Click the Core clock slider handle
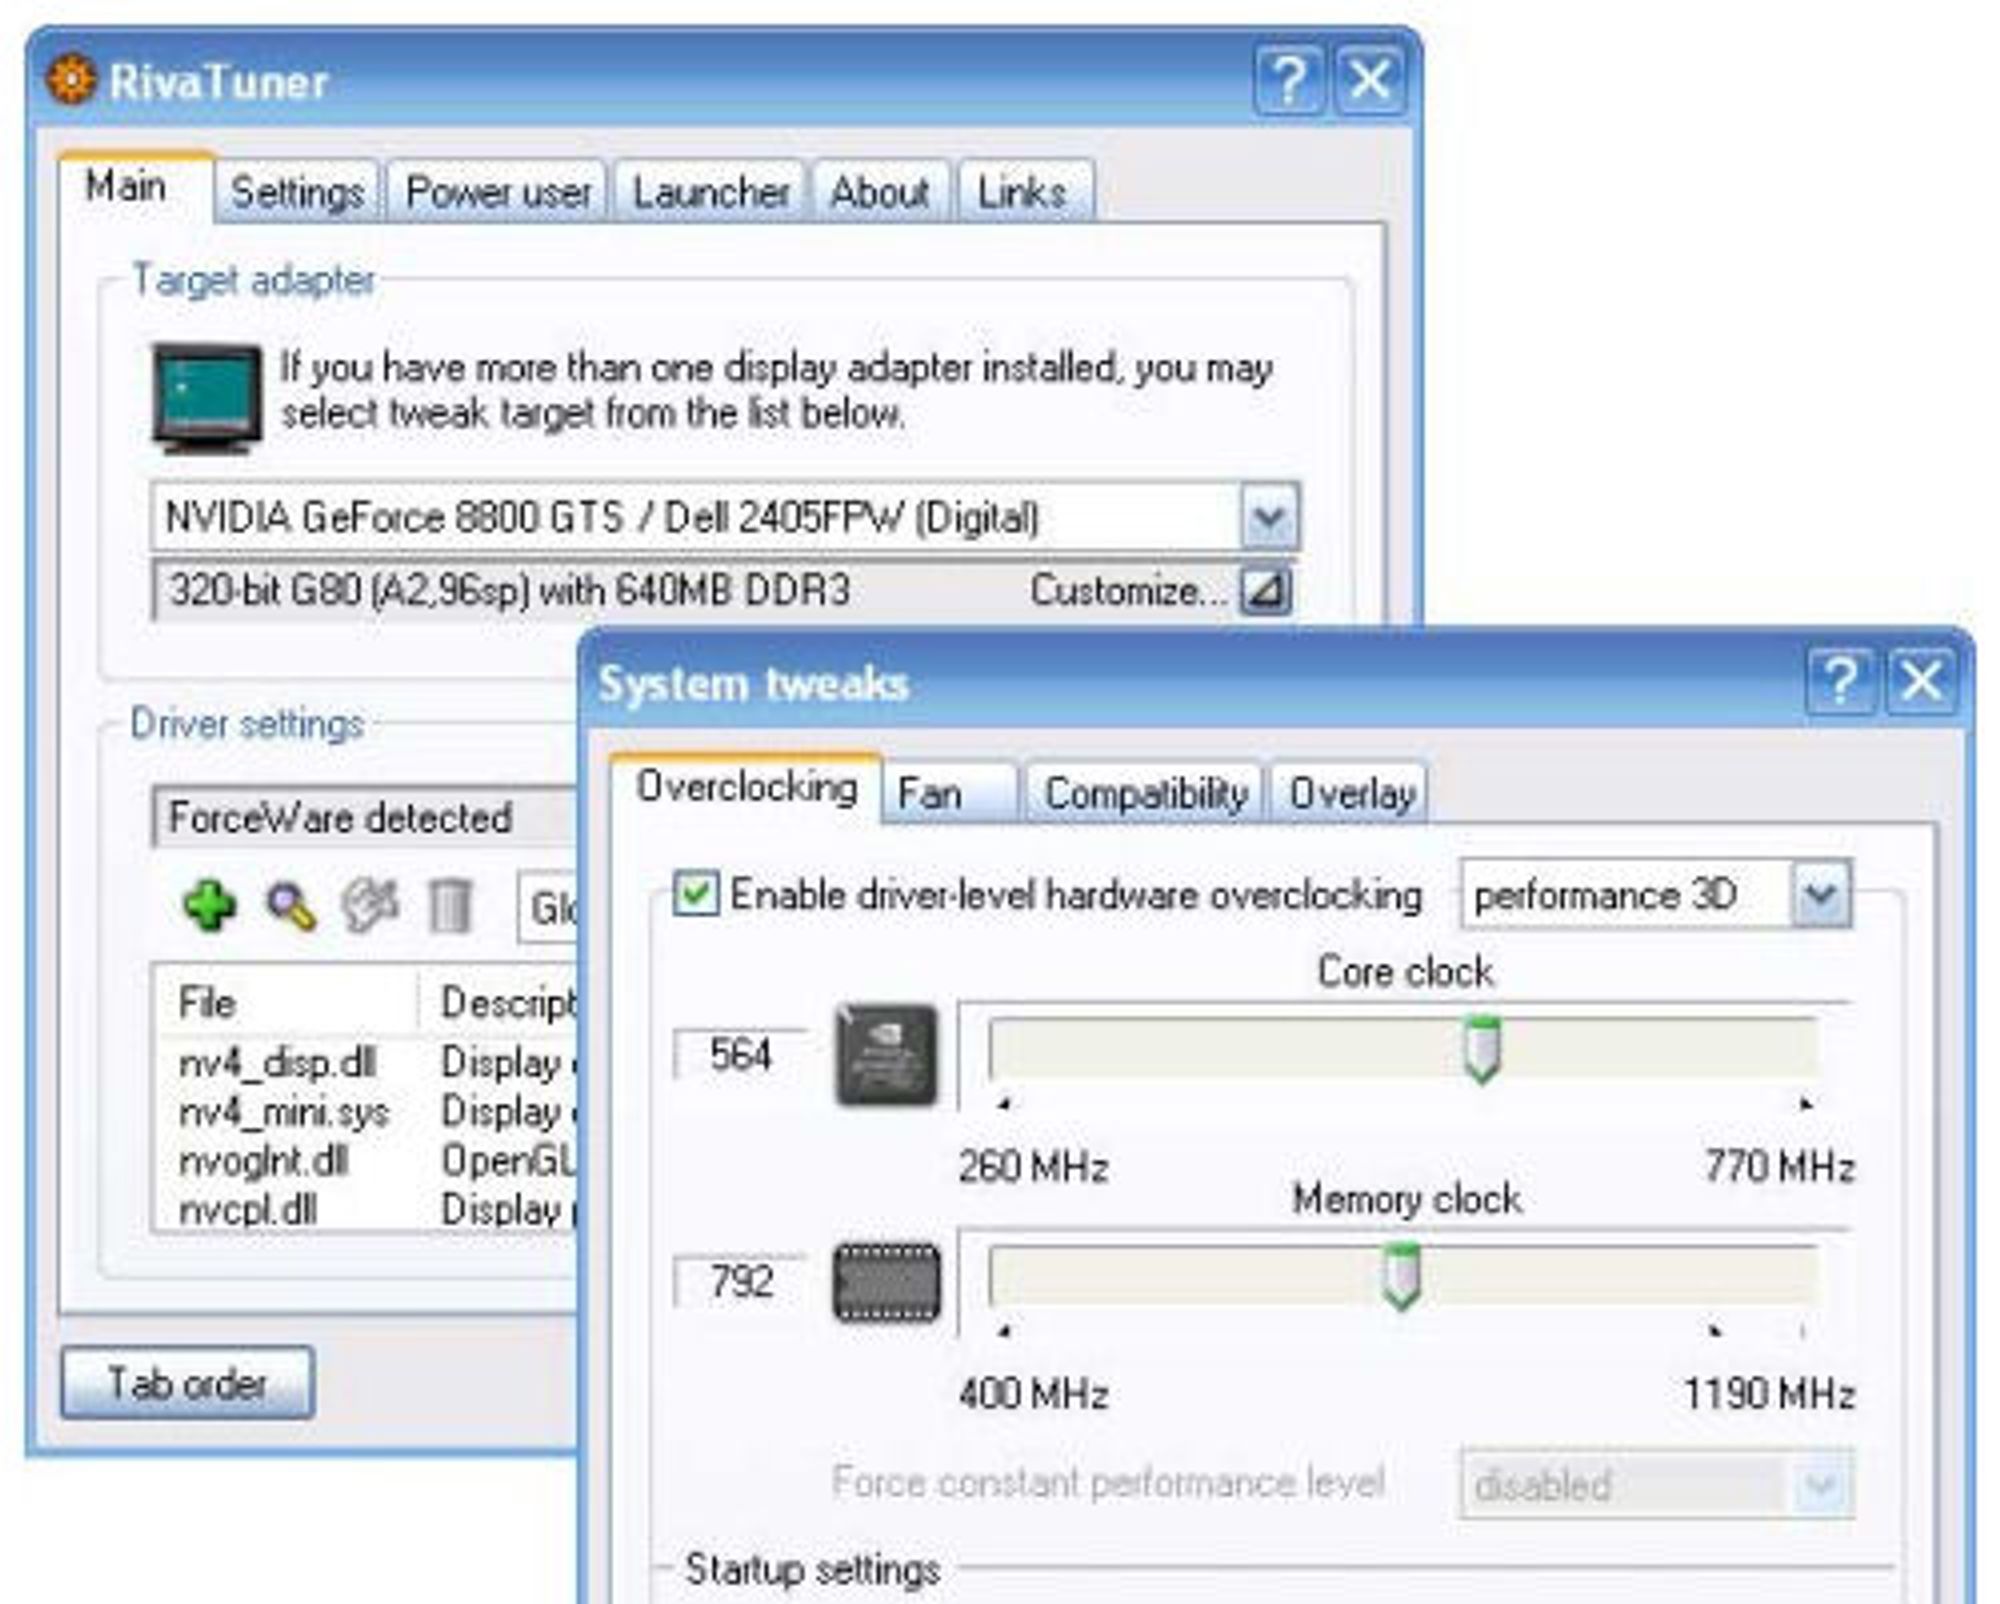 (1482, 1049)
